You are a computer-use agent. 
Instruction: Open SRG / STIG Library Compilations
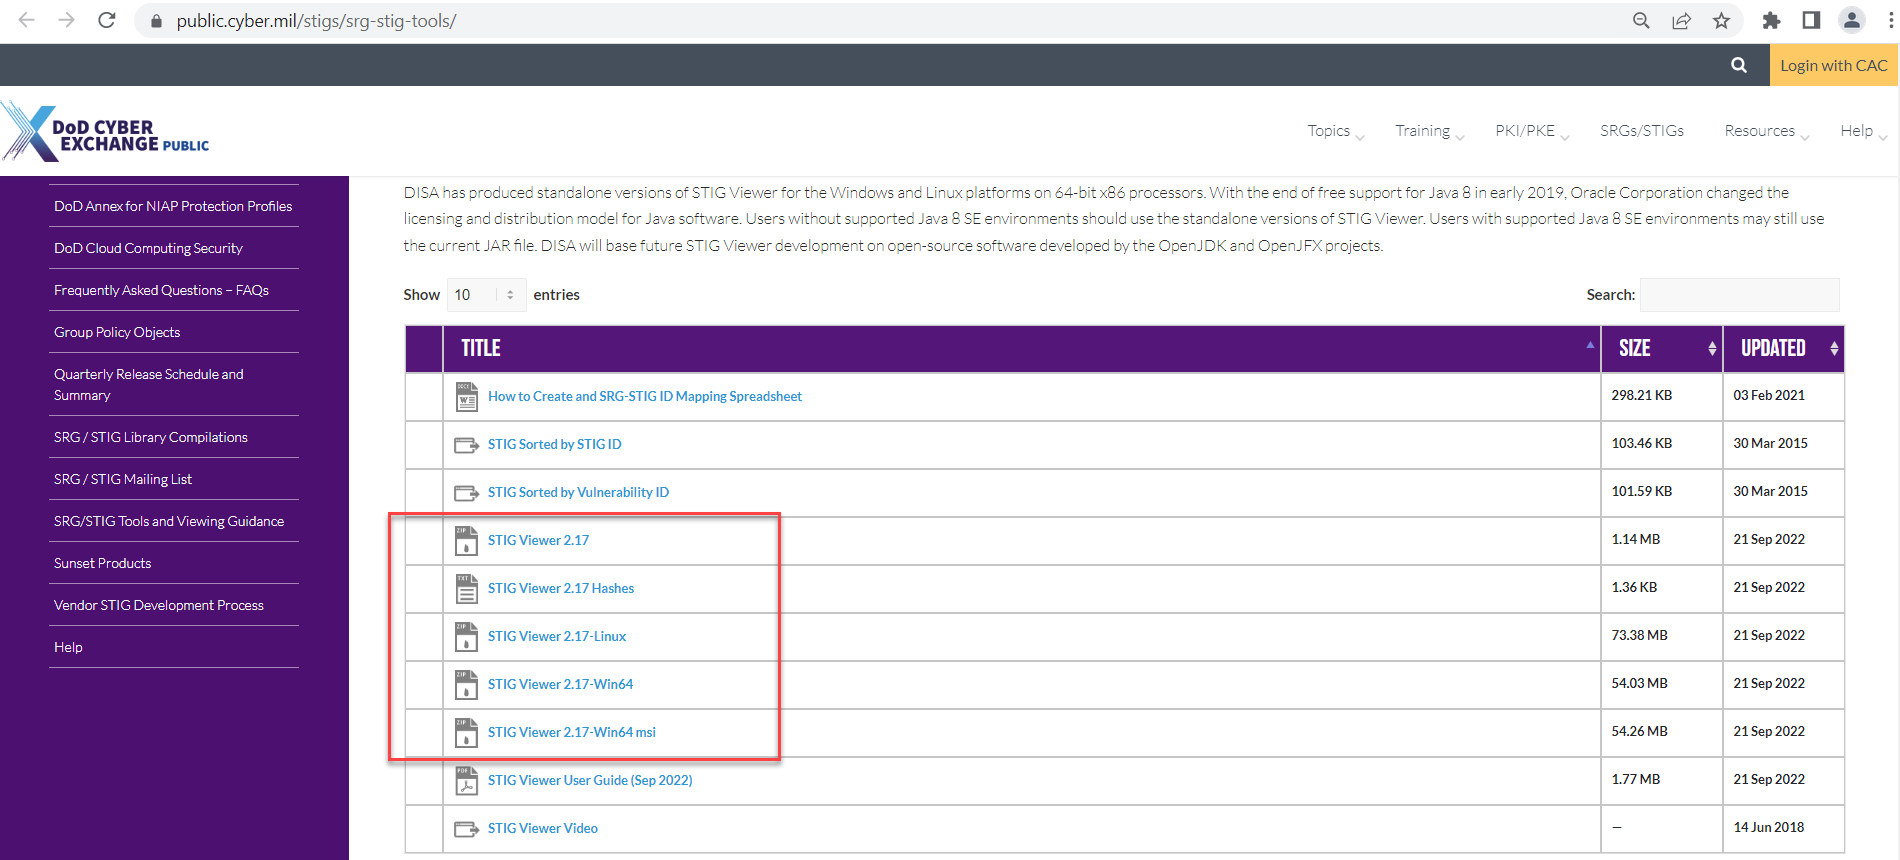coord(151,437)
